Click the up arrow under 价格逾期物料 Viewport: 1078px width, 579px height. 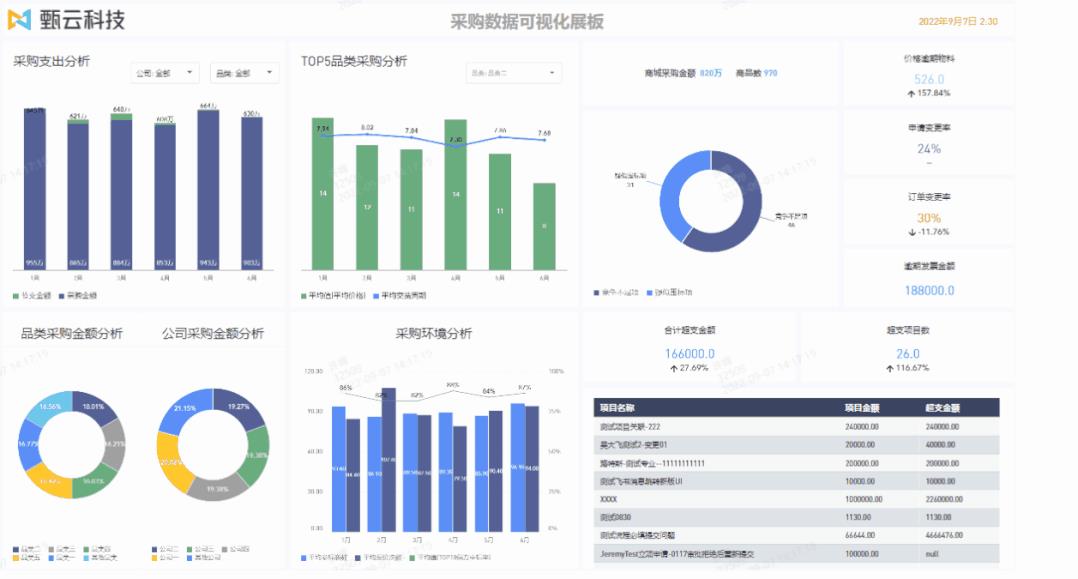click(911, 93)
